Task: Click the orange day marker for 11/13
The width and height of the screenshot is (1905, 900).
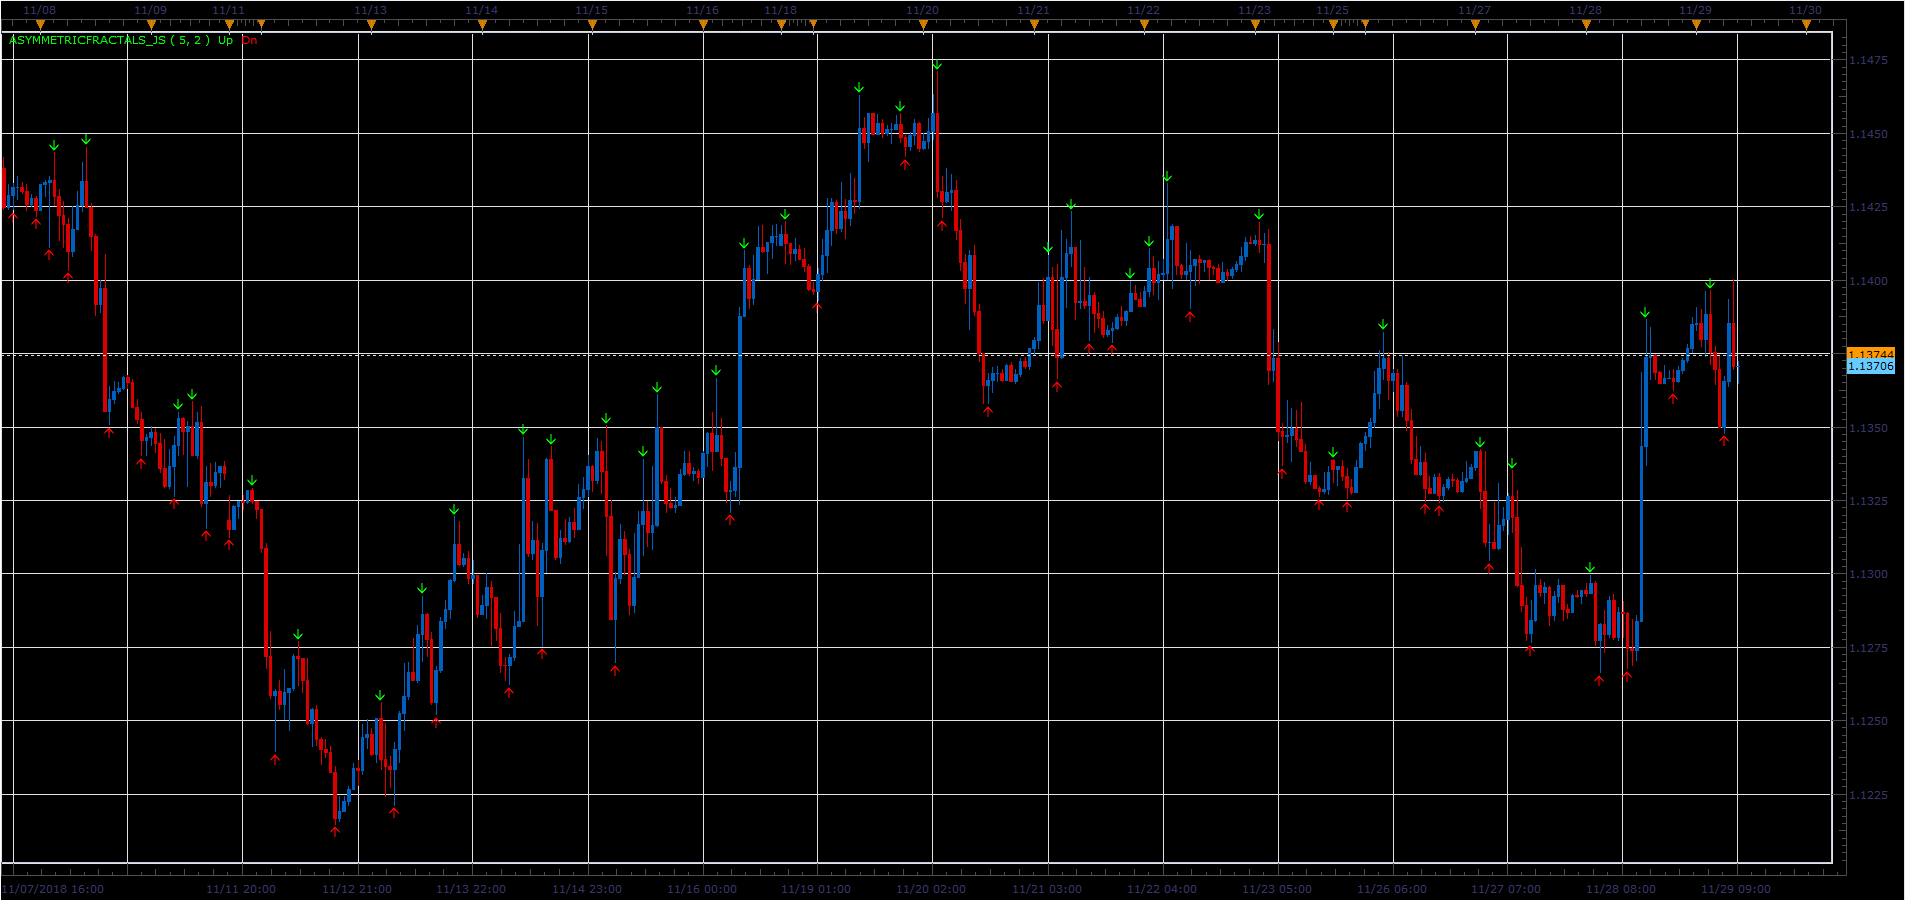Action: click(x=371, y=24)
